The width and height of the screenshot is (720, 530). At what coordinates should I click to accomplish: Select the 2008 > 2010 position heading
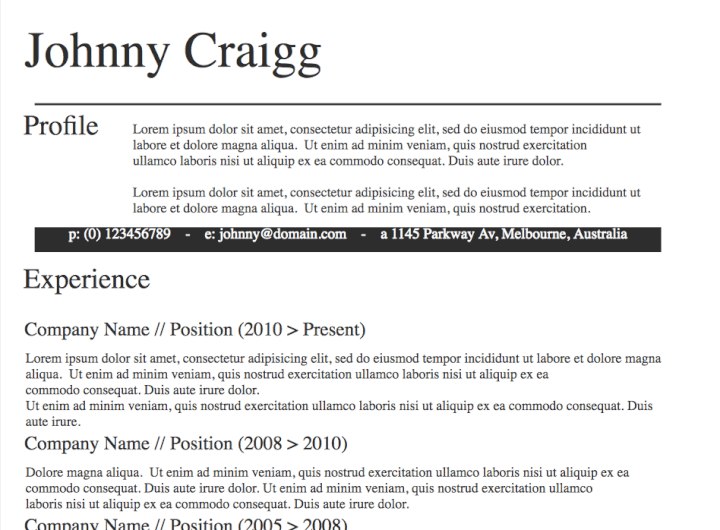click(x=185, y=443)
